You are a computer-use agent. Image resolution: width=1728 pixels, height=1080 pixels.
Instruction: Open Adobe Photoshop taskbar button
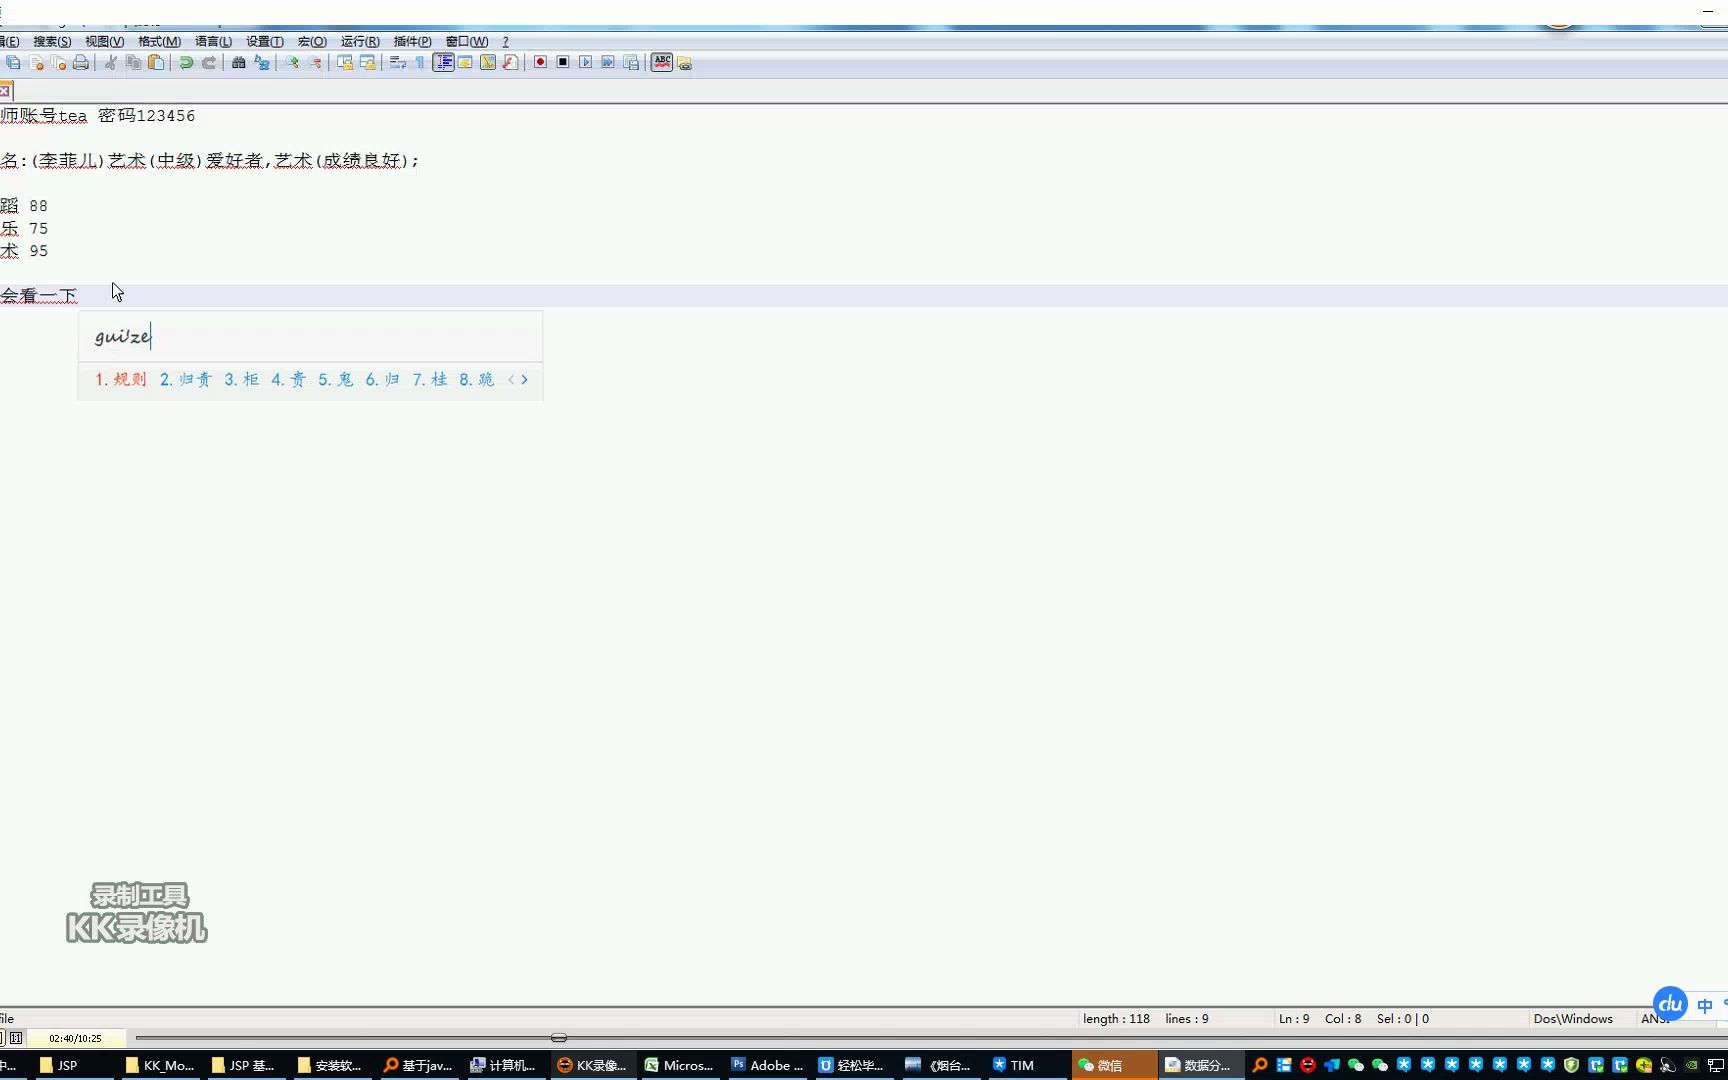pyautogui.click(x=768, y=1065)
